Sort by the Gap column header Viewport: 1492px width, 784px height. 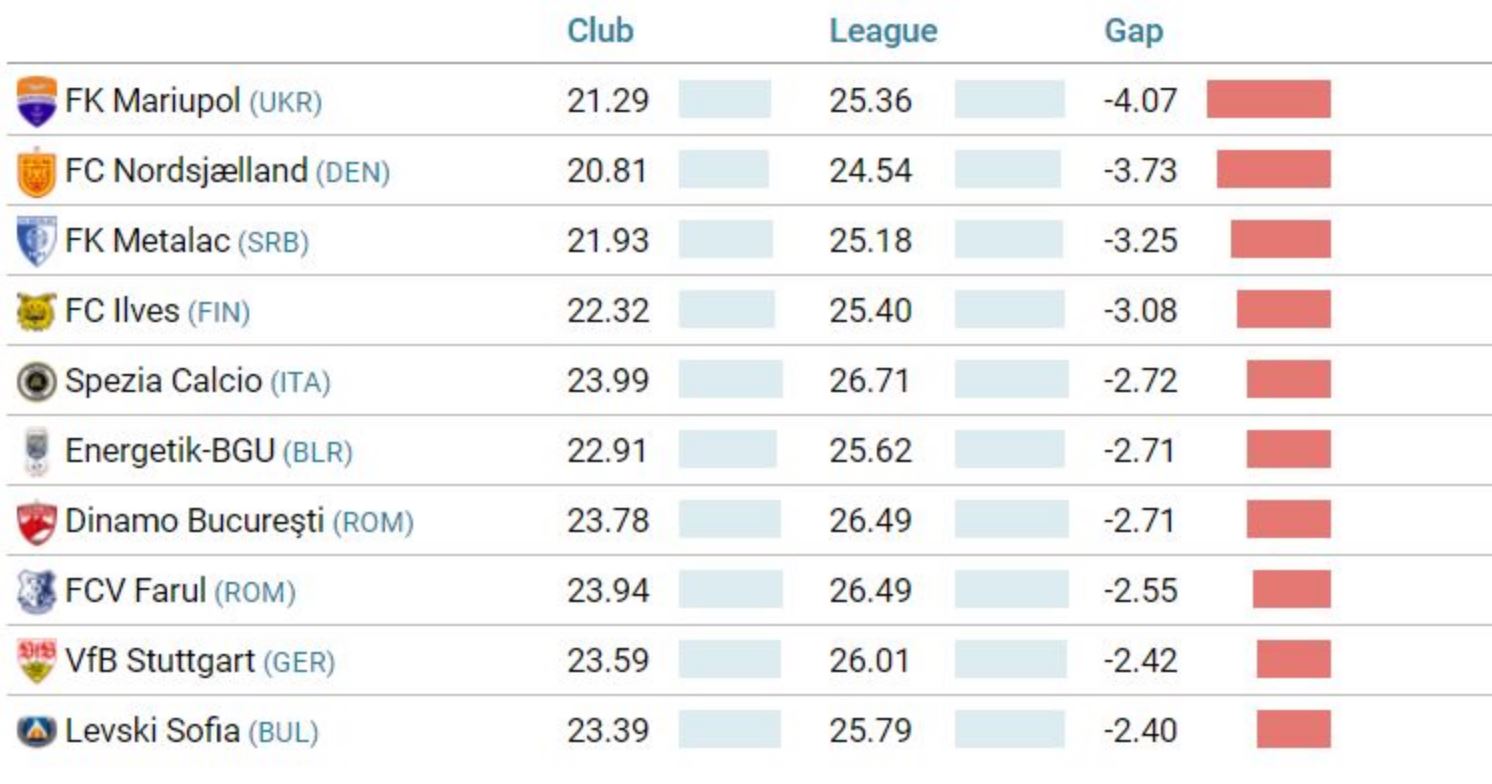click(x=1133, y=31)
